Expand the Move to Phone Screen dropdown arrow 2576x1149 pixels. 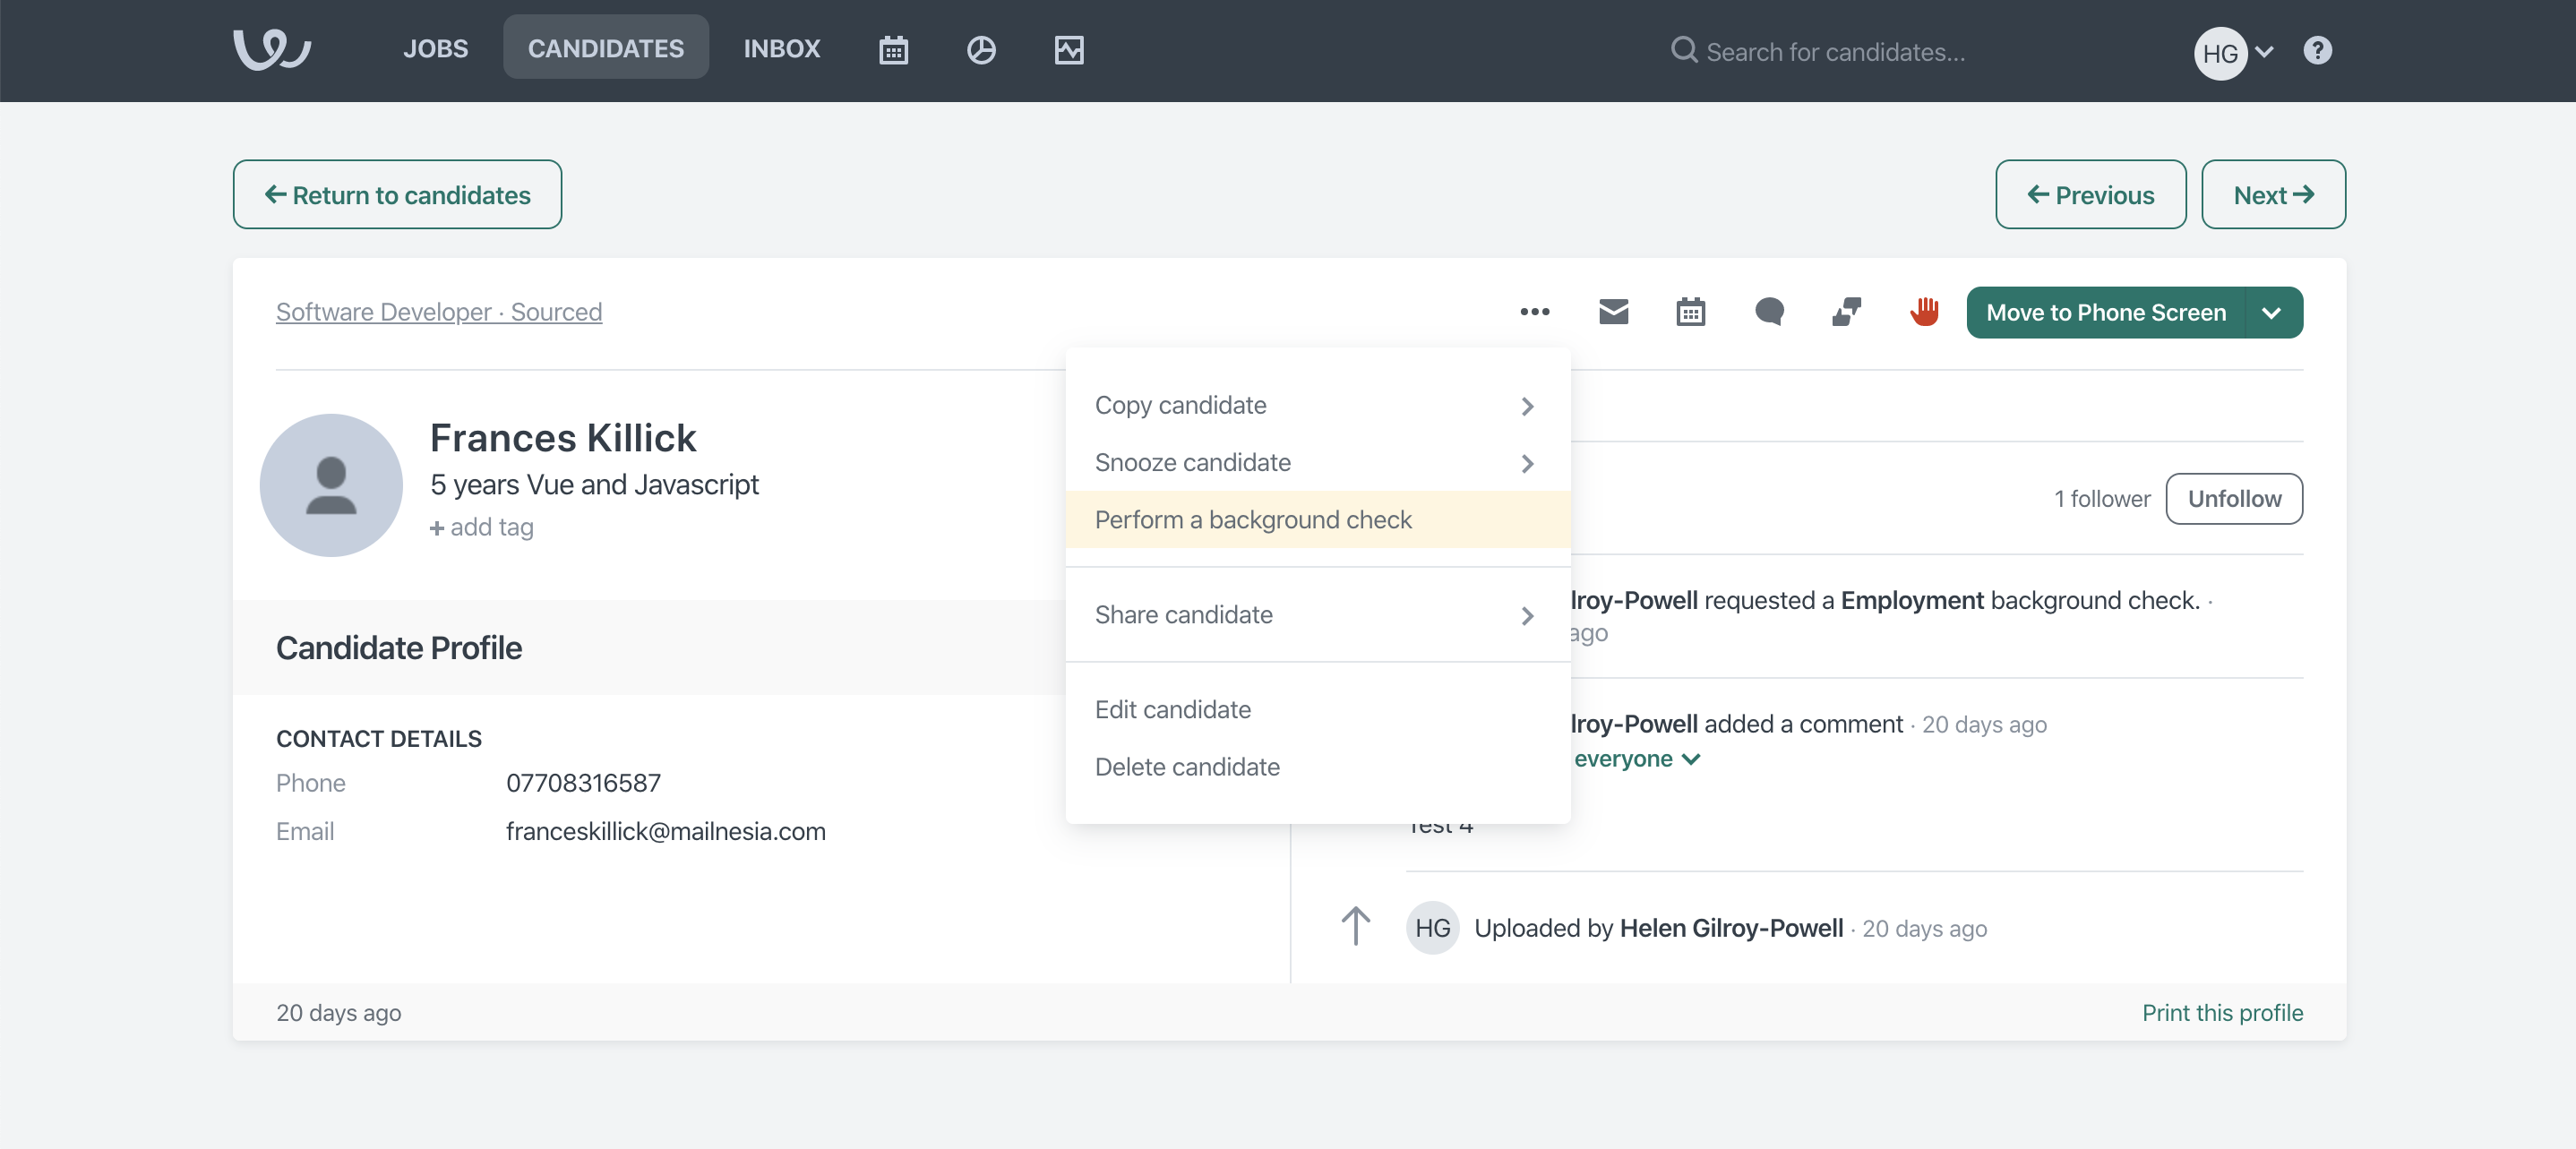click(x=2271, y=313)
